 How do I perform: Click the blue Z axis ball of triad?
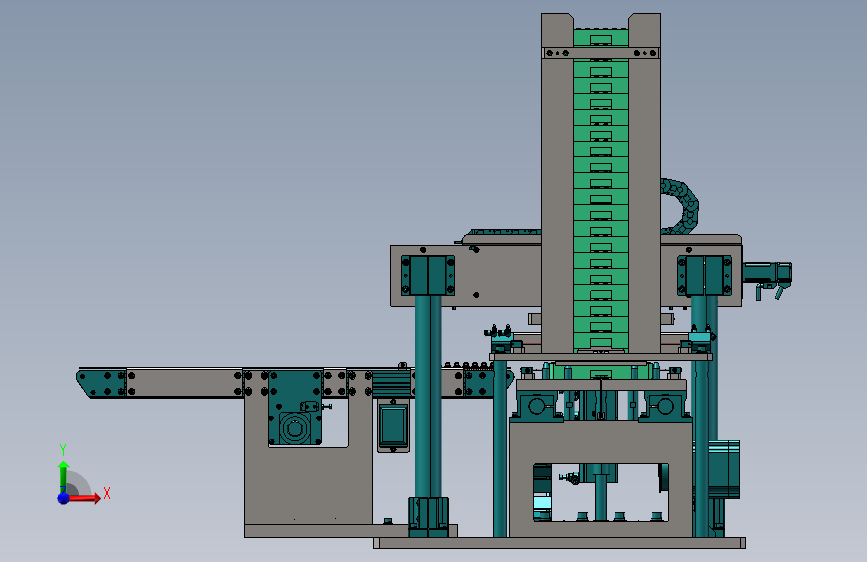[63, 498]
